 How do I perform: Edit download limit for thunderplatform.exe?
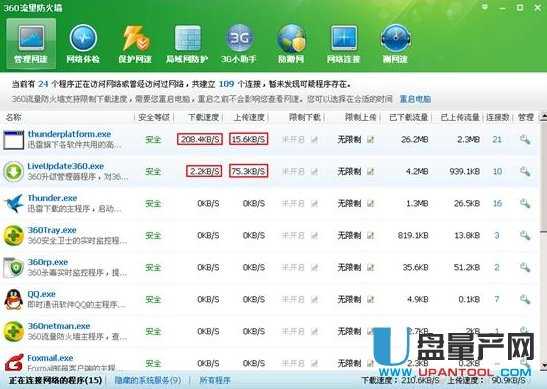314,140
